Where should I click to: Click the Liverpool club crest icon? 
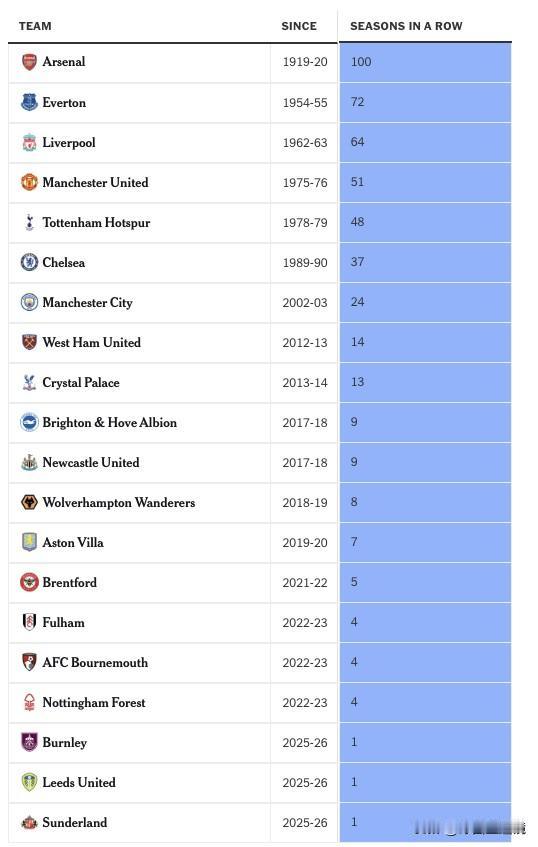29,143
